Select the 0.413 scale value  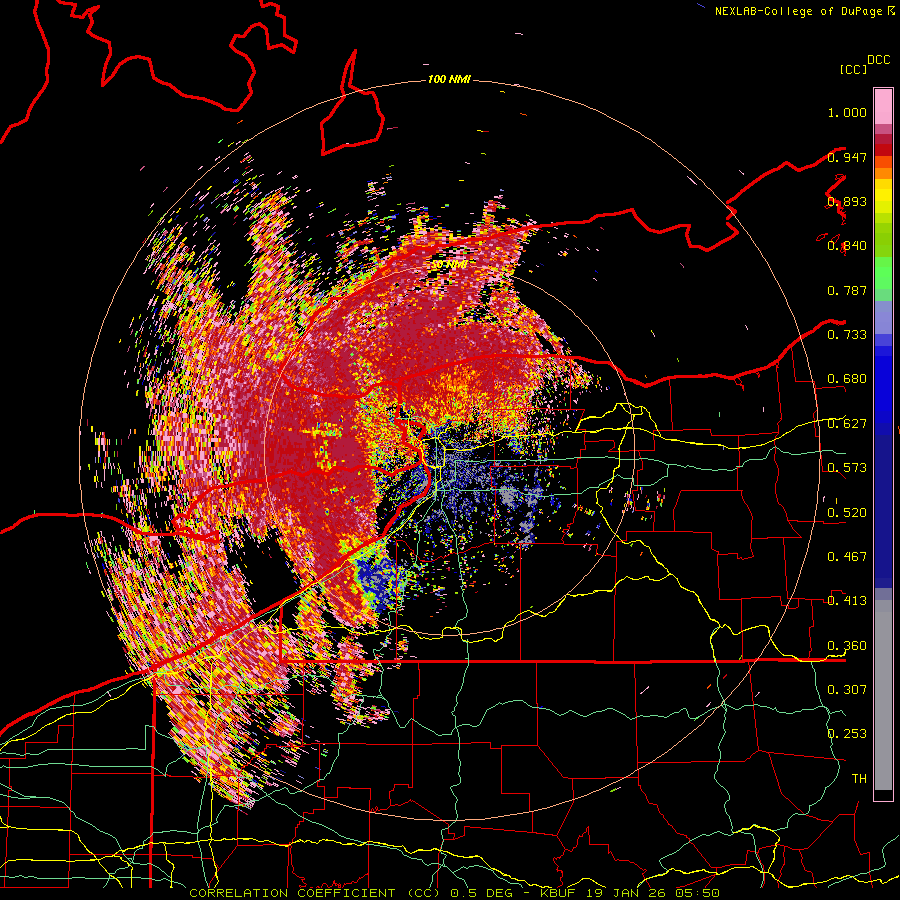tap(847, 601)
